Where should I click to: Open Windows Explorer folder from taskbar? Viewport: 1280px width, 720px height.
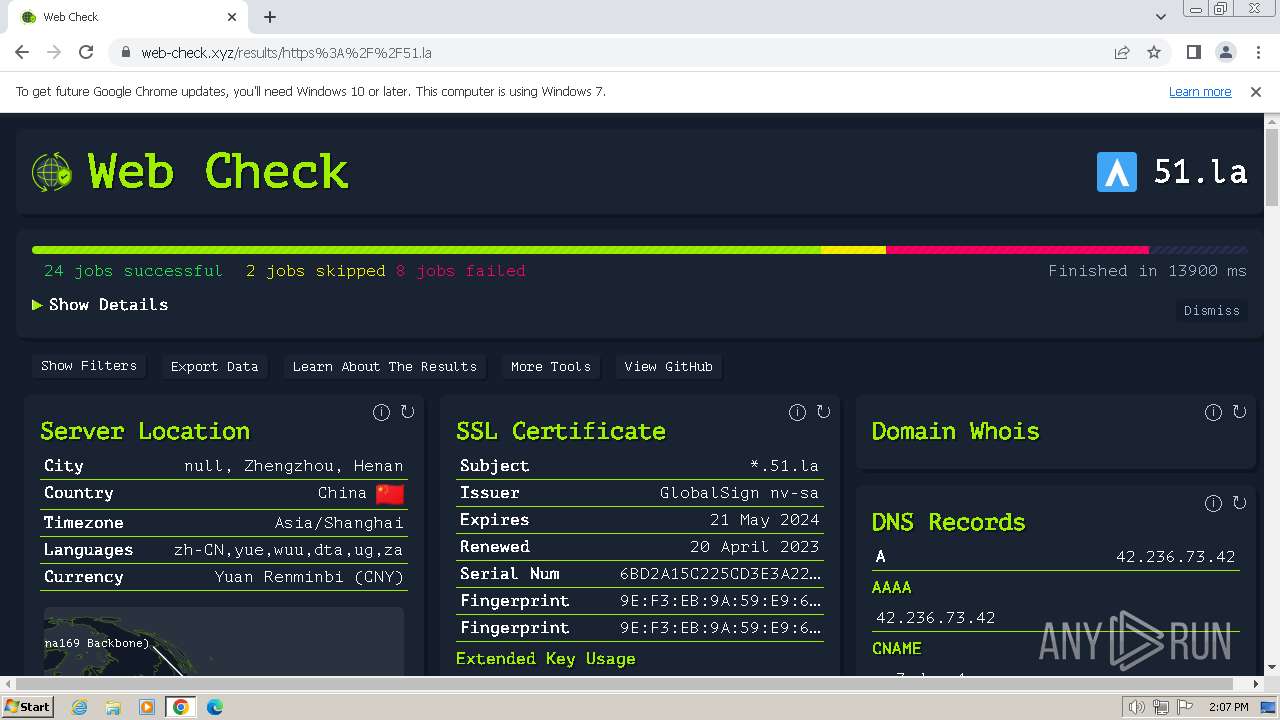[113, 707]
